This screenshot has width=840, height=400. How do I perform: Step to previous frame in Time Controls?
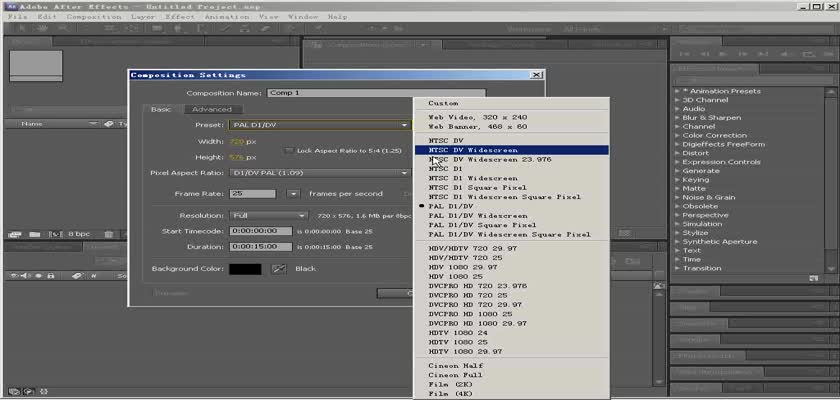click(705, 54)
